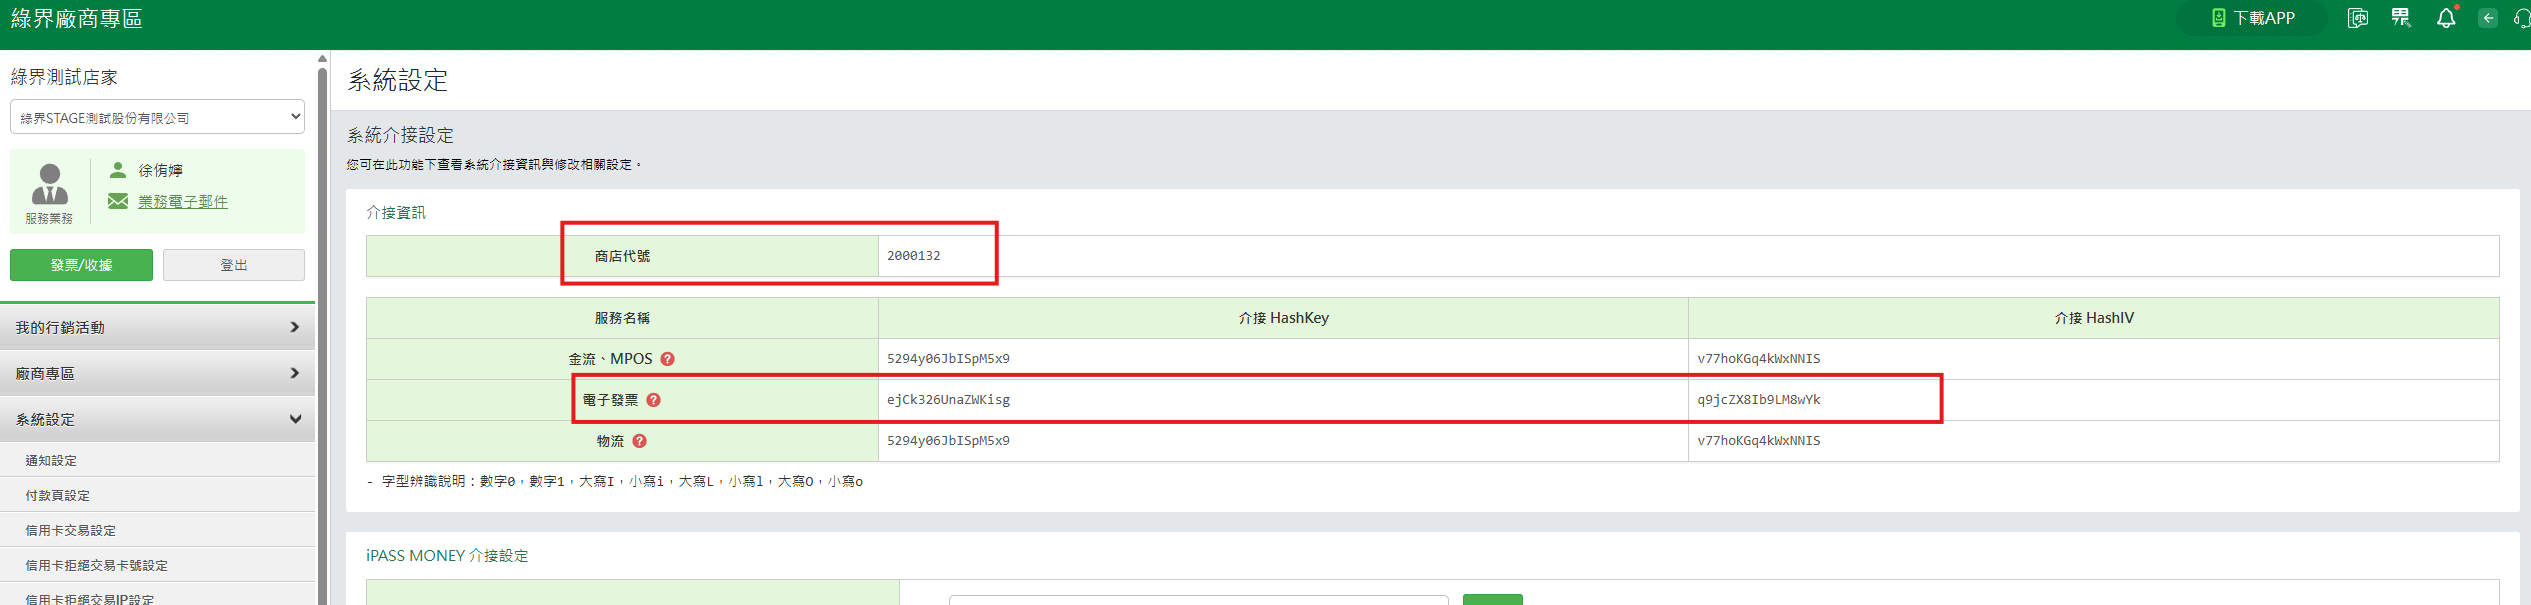Click the help icon beside 物流
The height and width of the screenshot is (605, 2531).
[639, 441]
